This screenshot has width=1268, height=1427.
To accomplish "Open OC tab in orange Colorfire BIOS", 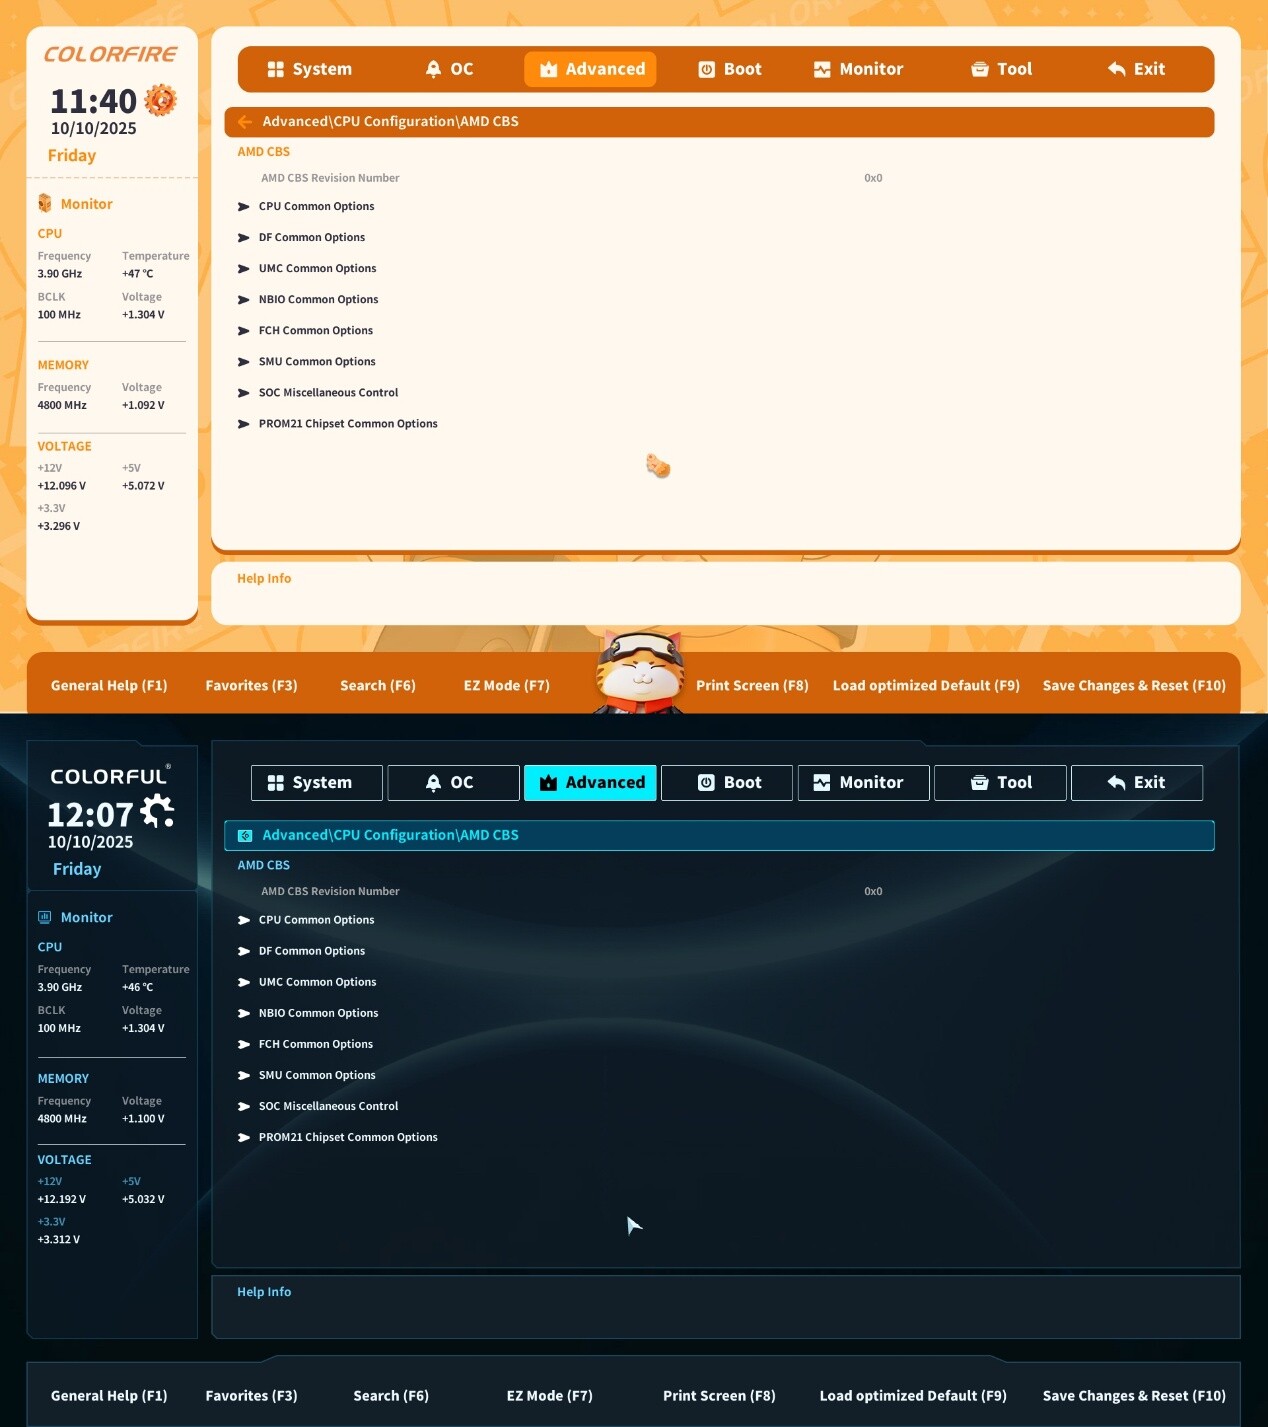I will click(449, 69).
